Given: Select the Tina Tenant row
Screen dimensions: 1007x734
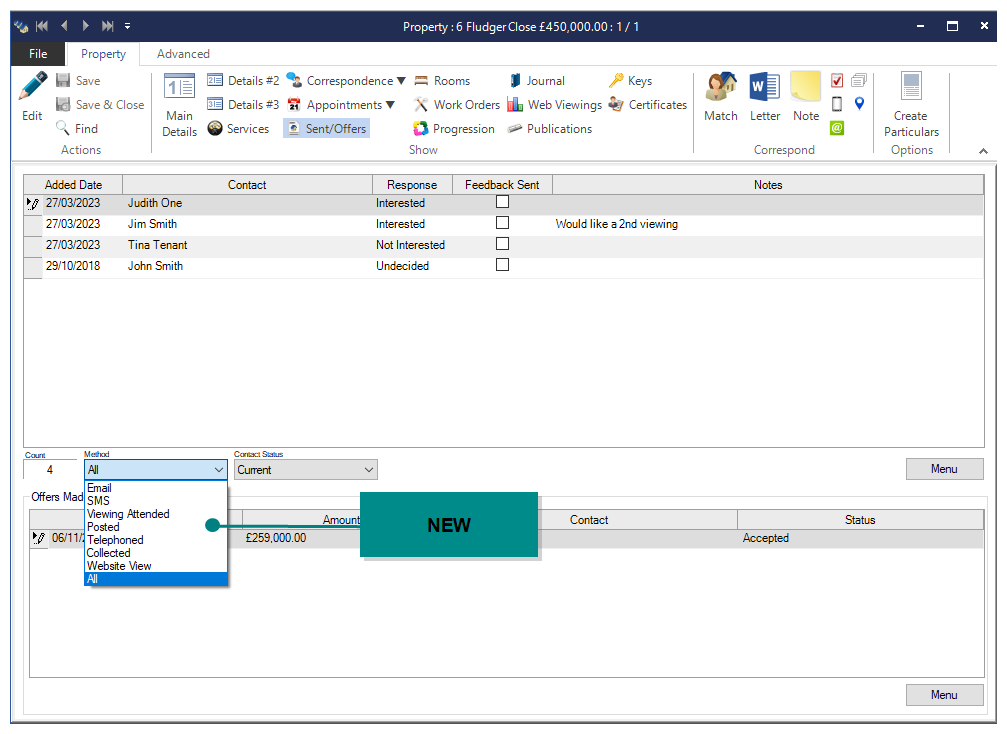Looking at the screenshot, I should pos(158,245).
